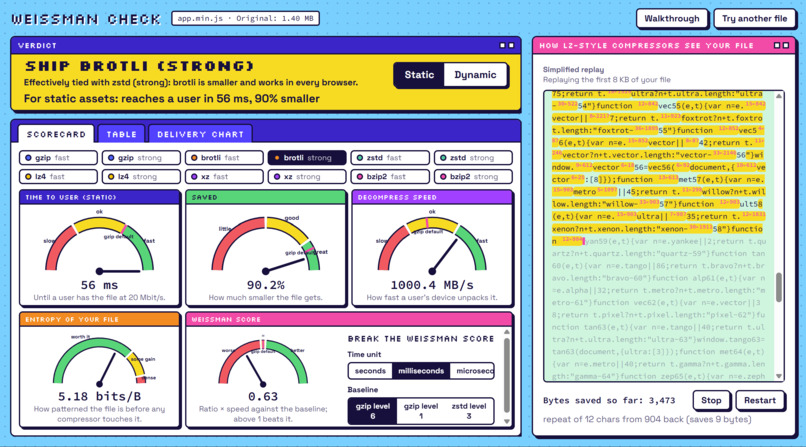Screen dimensions: 806x447
Task: Open the Delivery Chart tab
Action: (x=200, y=134)
